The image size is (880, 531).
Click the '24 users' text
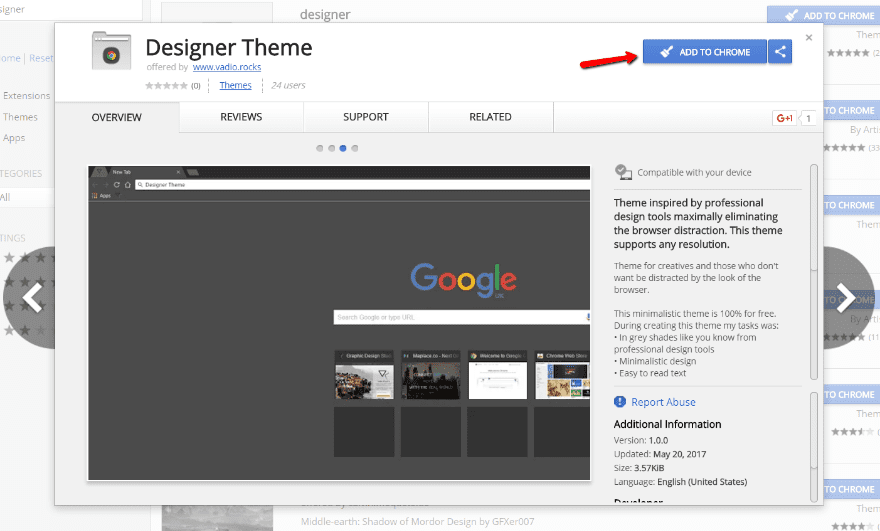tap(288, 85)
